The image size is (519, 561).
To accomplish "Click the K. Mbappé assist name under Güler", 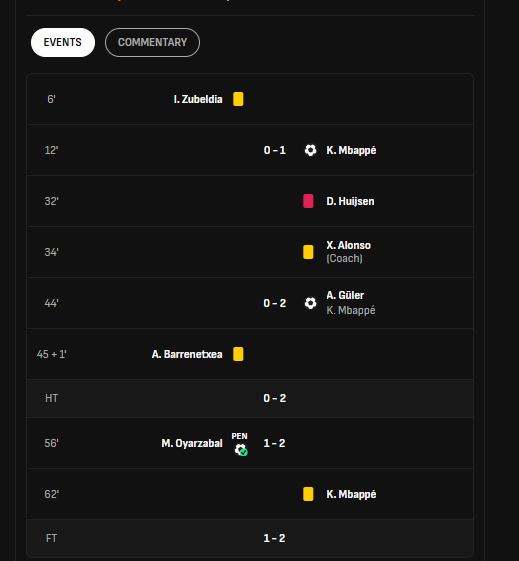I will coord(351,310).
